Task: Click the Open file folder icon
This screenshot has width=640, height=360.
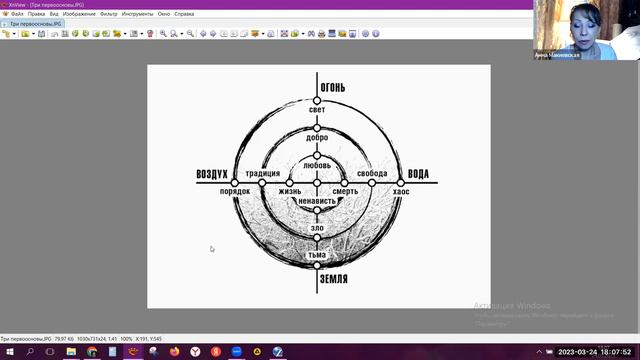Action: [x=25, y=34]
